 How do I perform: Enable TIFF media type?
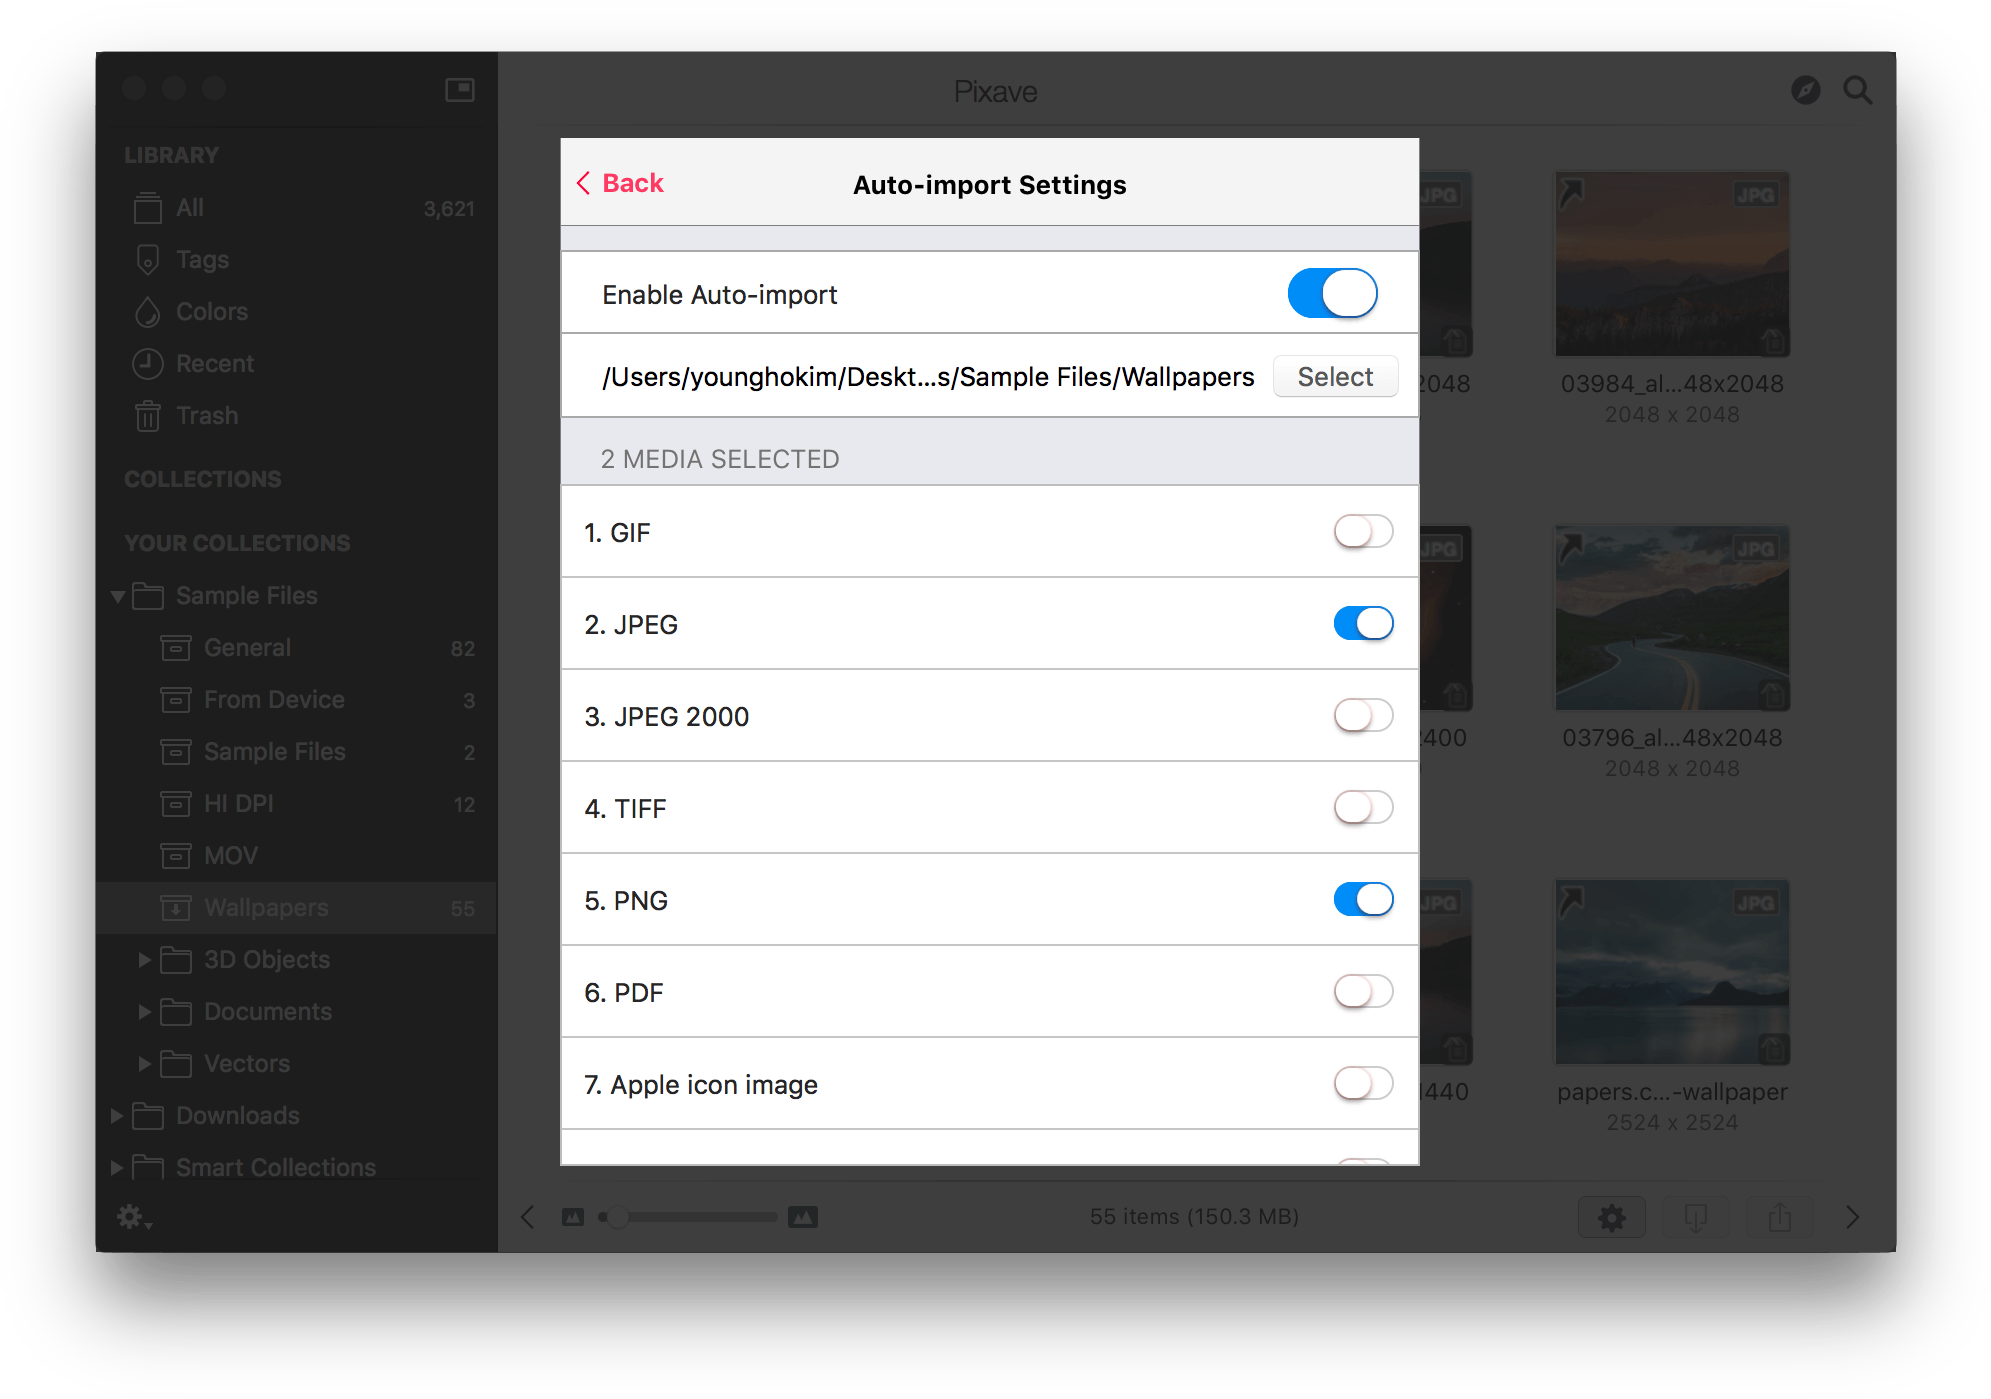click(1363, 808)
